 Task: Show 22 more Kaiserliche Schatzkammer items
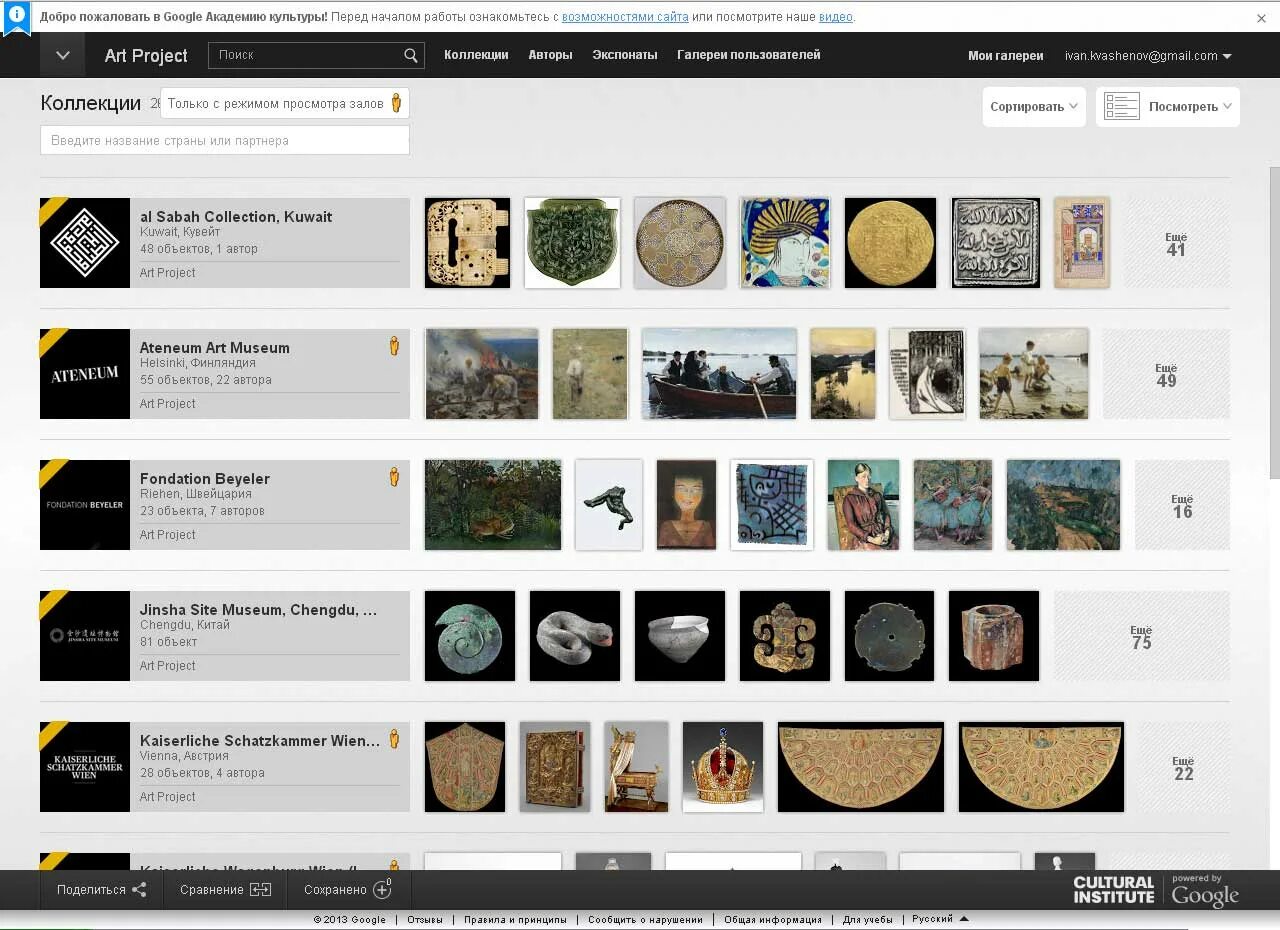(x=1184, y=767)
